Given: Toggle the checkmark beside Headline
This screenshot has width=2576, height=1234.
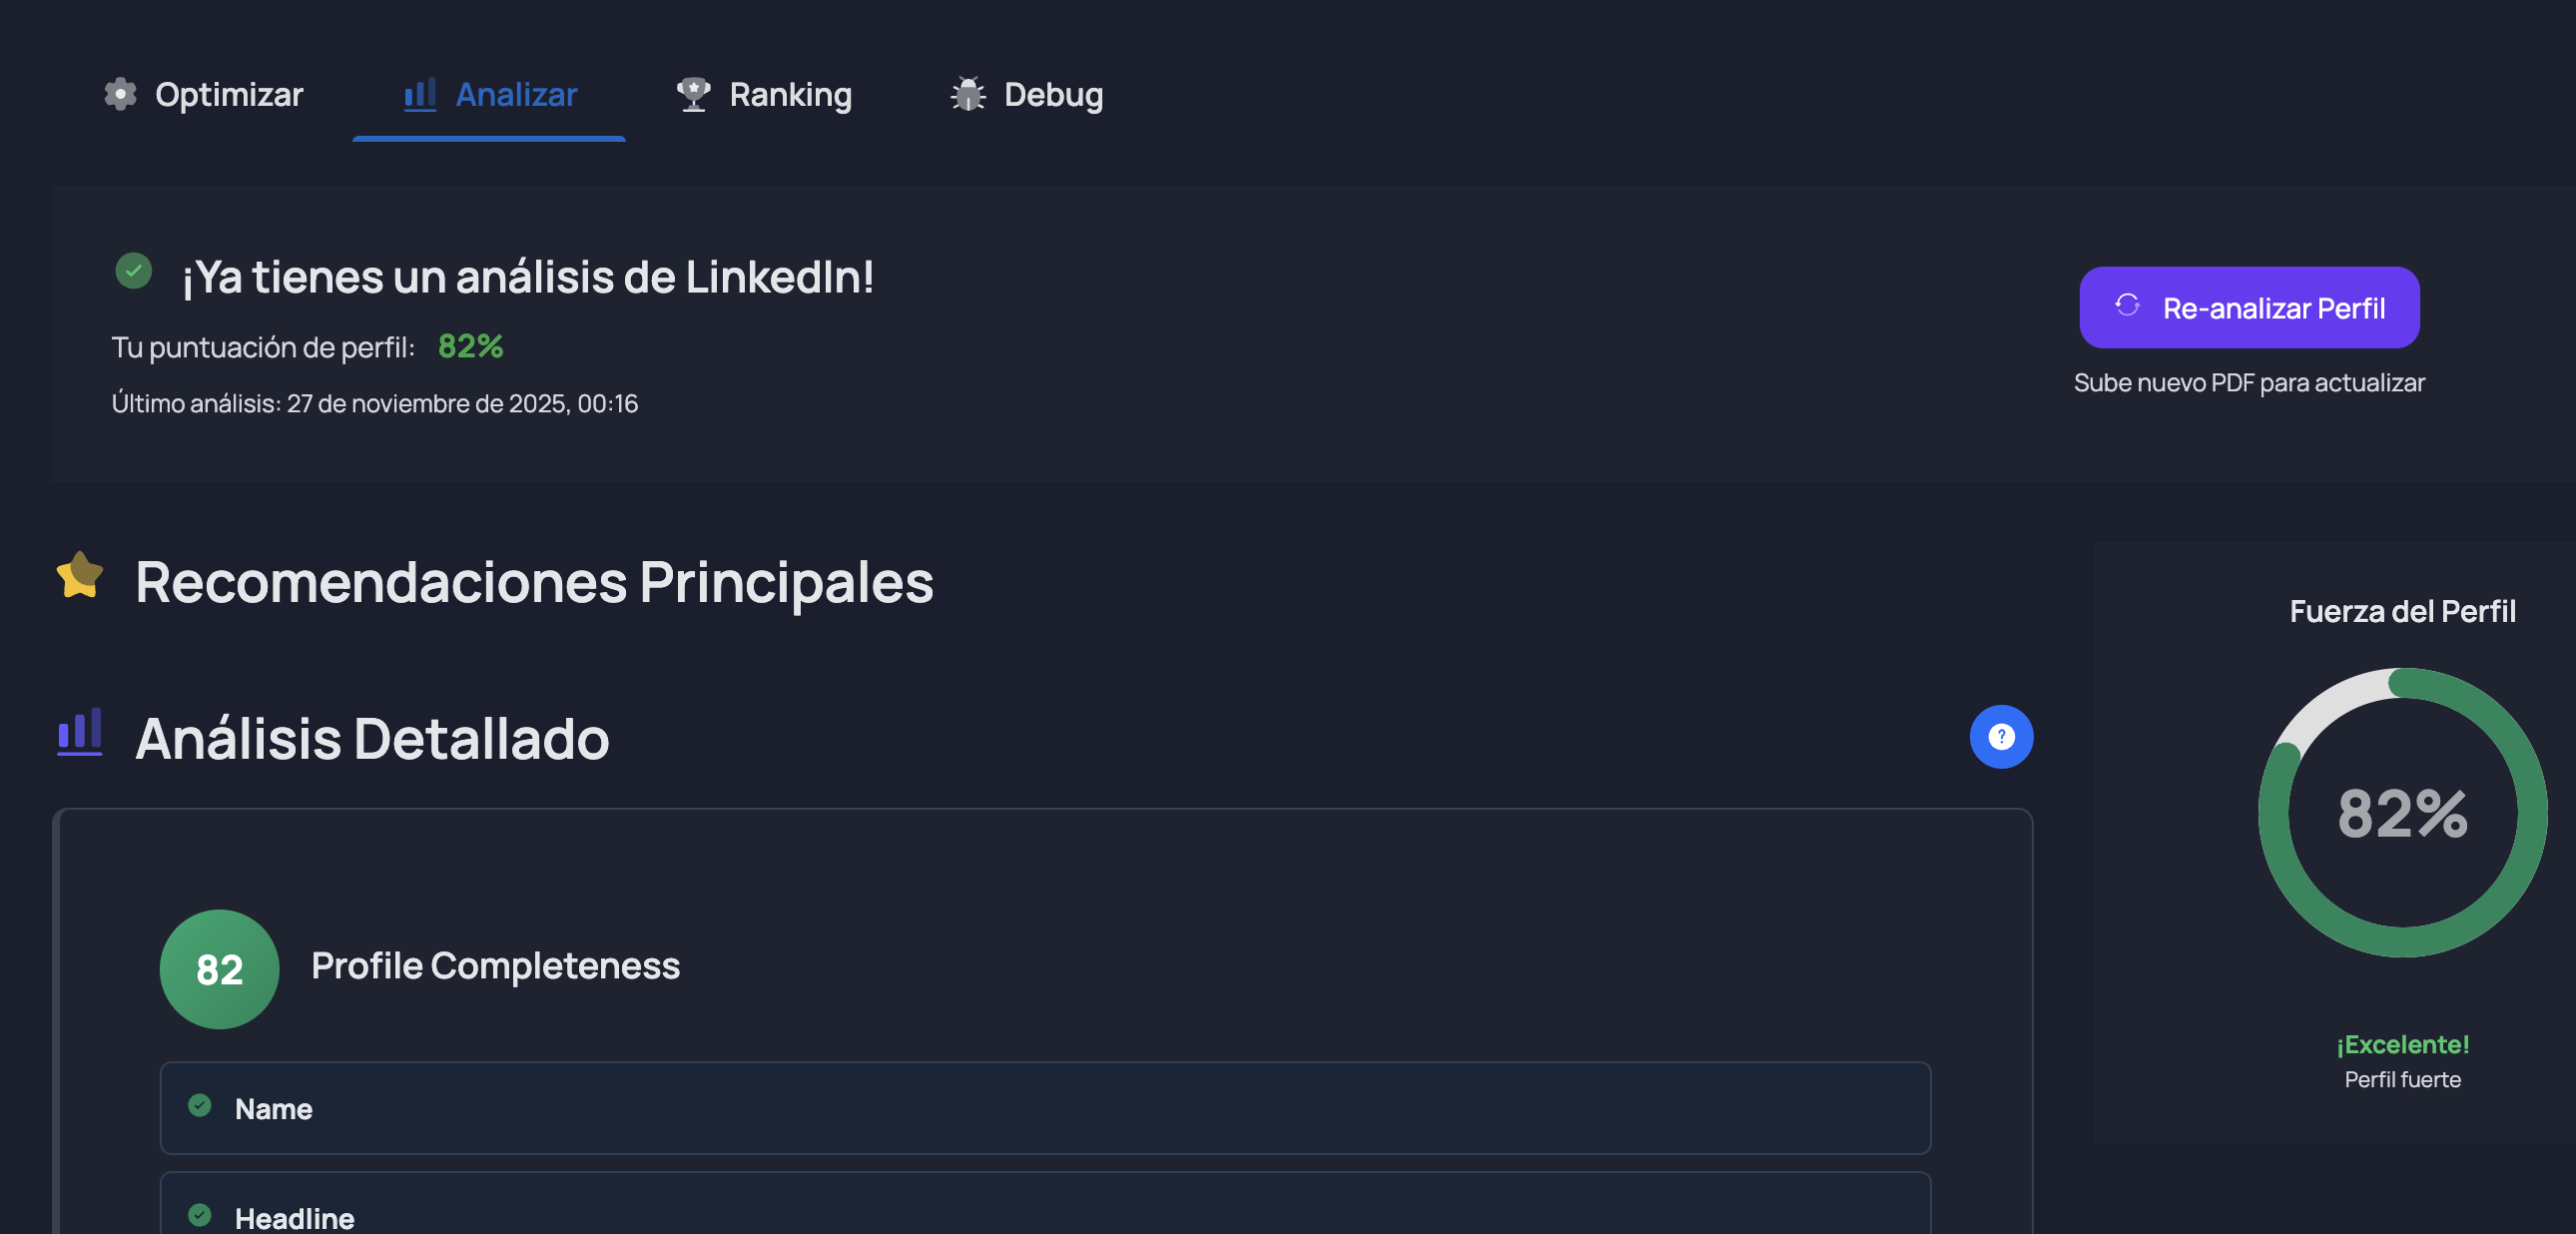Looking at the screenshot, I should [x=199, y=1216].
